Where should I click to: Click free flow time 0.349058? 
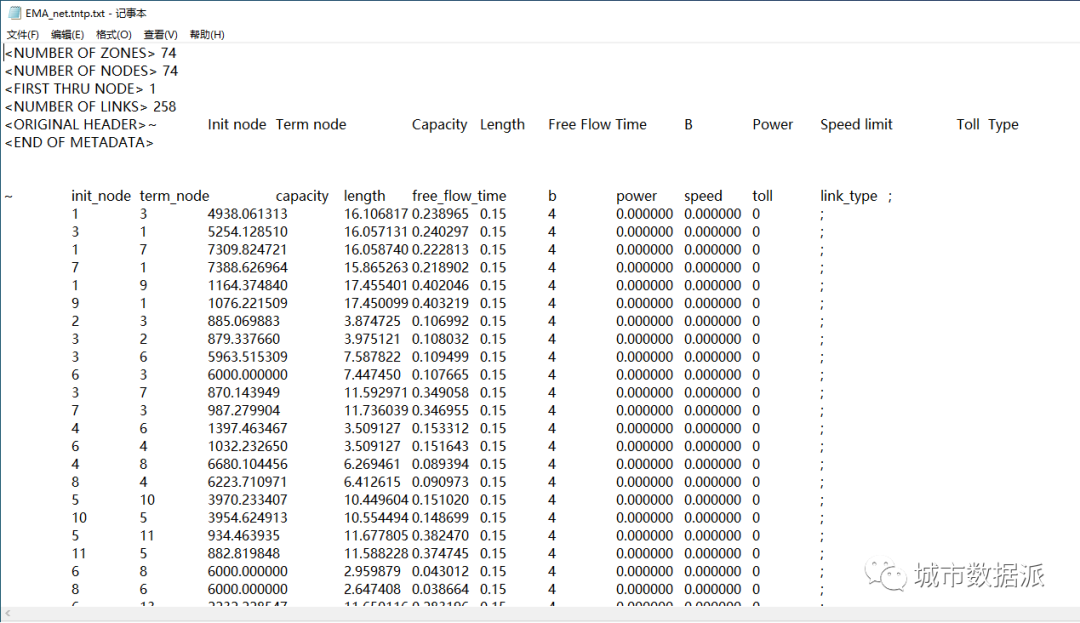tap(440, 393)
